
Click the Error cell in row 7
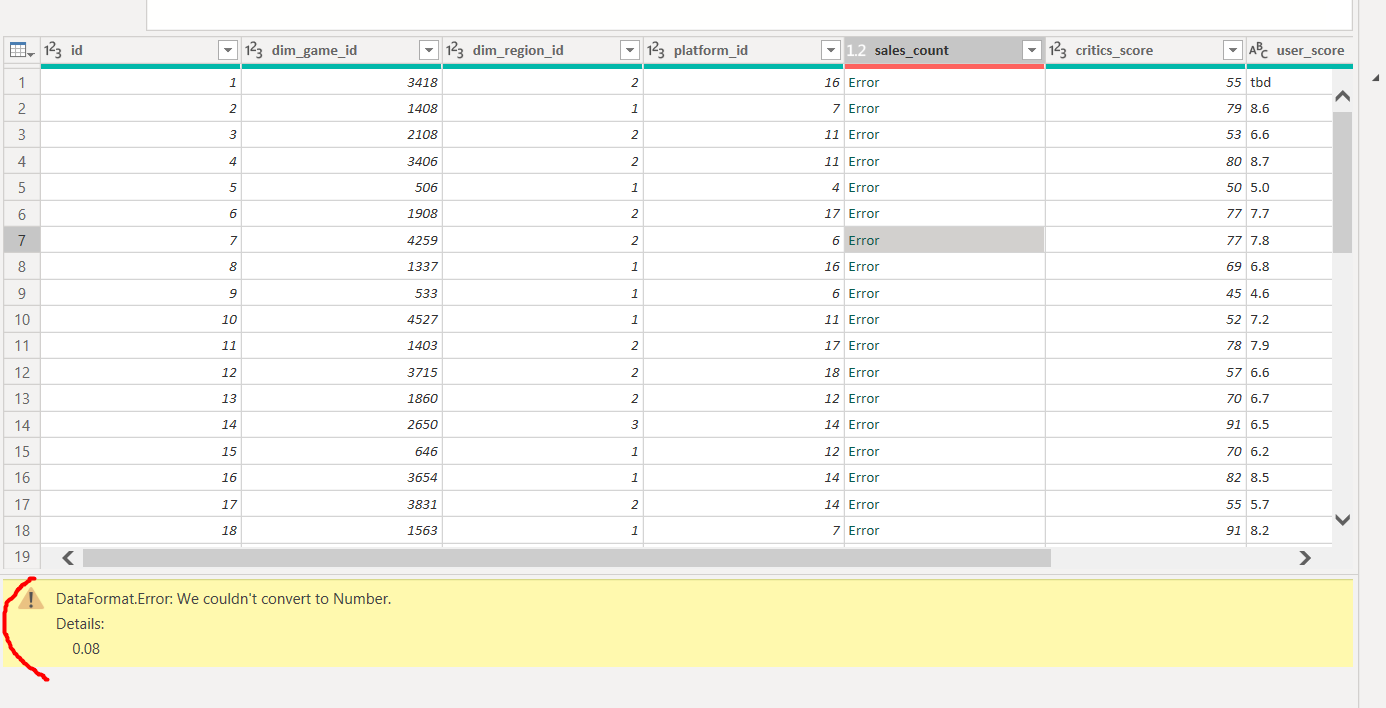pyautogui.click(x=944, y=240)
